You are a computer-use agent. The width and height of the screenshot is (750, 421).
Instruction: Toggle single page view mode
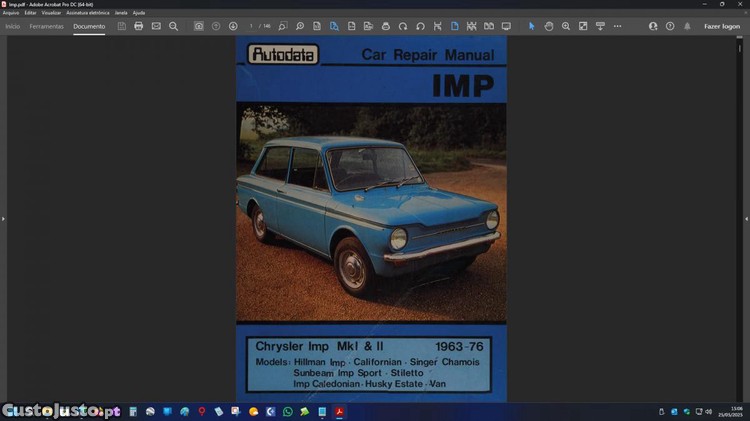coord(454,26)
